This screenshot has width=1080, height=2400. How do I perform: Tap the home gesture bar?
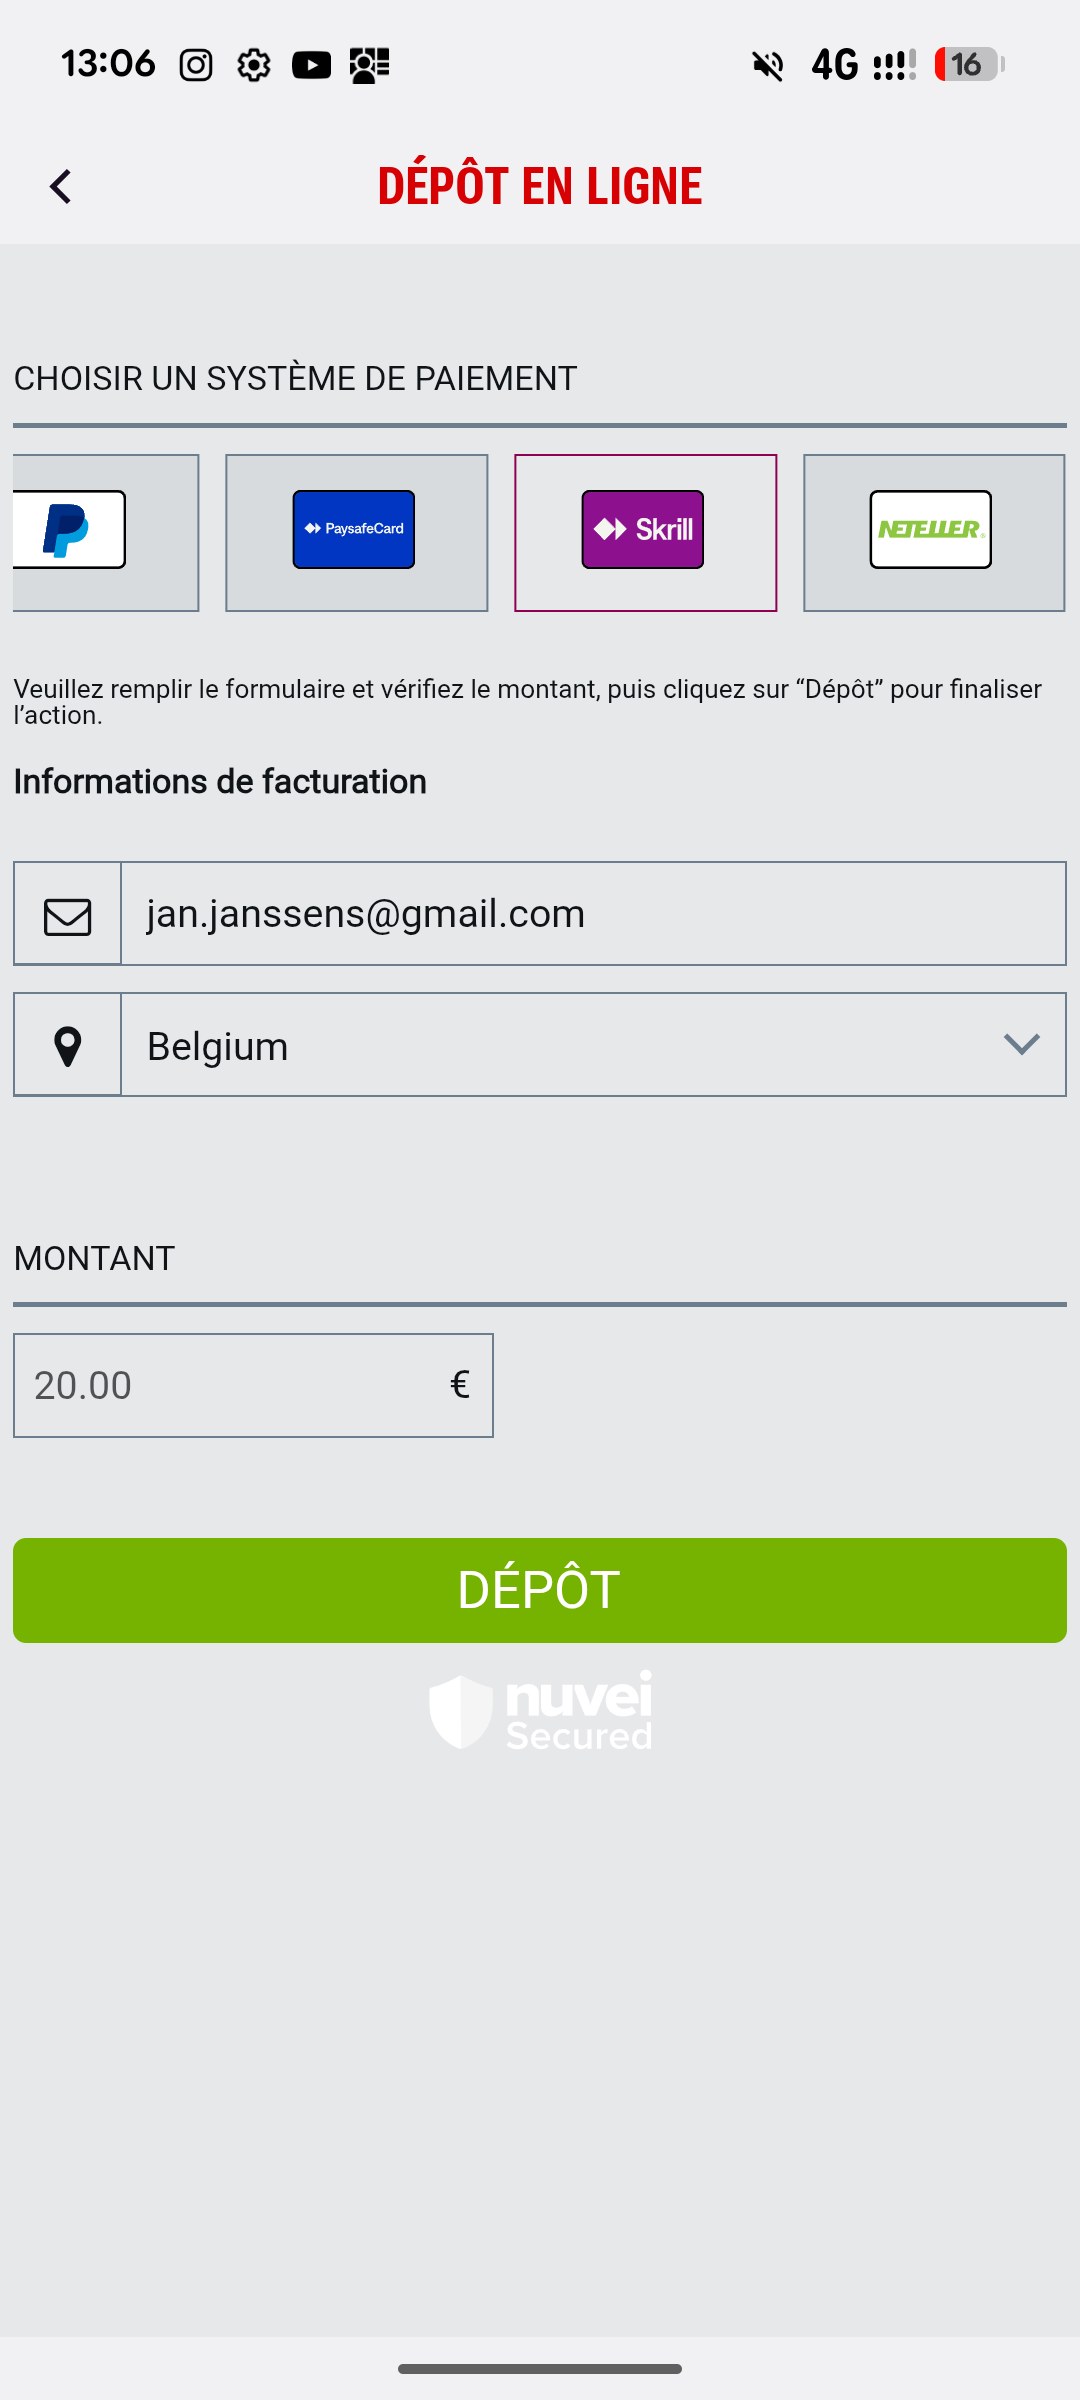pyautogui.click(x=540, y=2369)
